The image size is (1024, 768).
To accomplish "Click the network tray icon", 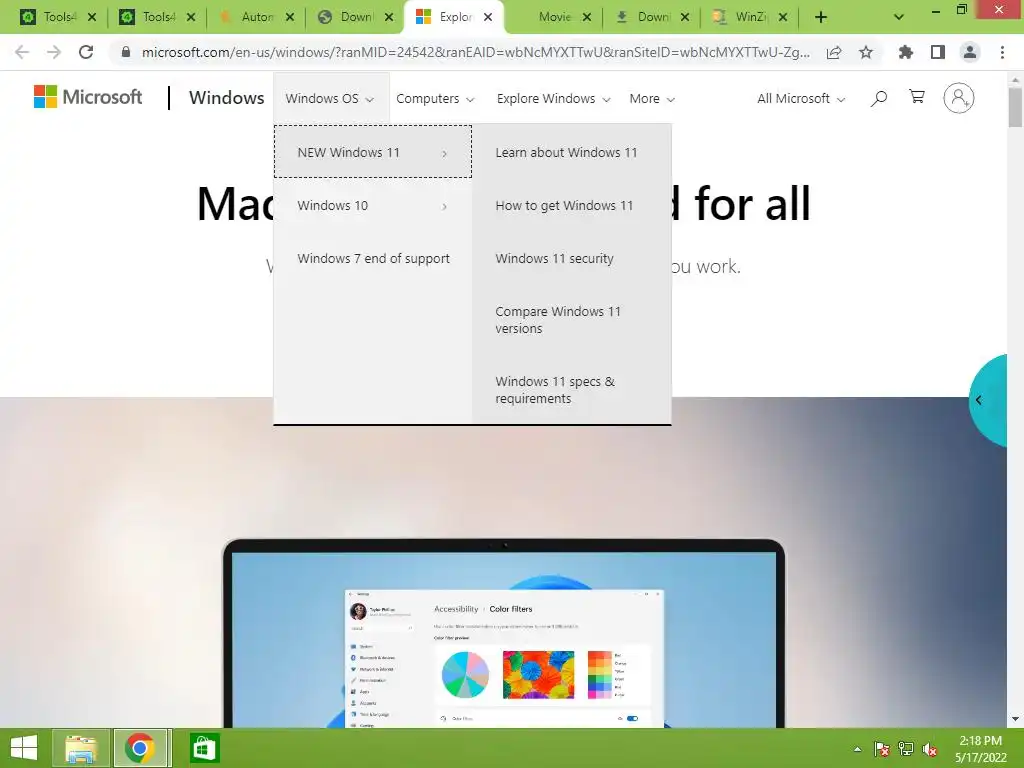I will 906,749.
